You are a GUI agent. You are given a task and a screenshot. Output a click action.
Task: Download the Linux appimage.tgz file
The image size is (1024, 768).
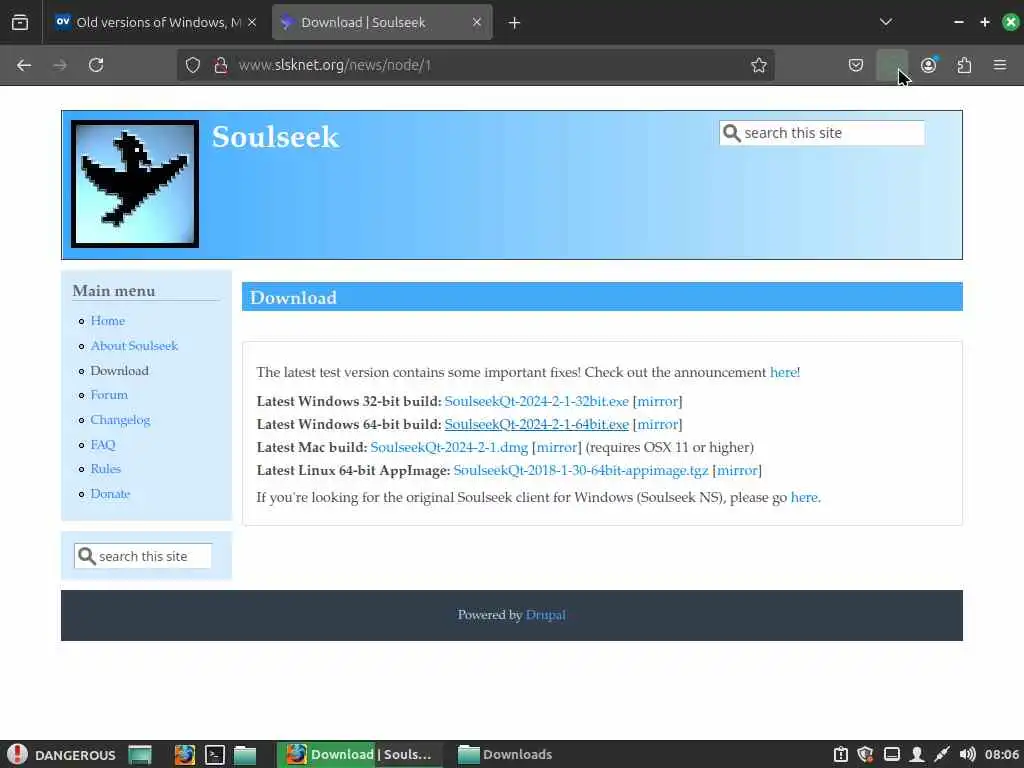coord(581,470)
